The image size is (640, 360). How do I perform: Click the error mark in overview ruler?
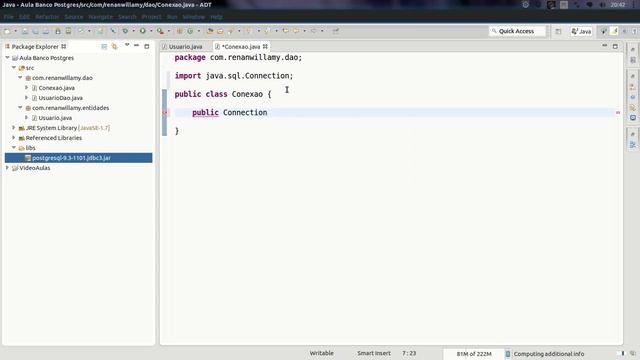coord(618,113)
